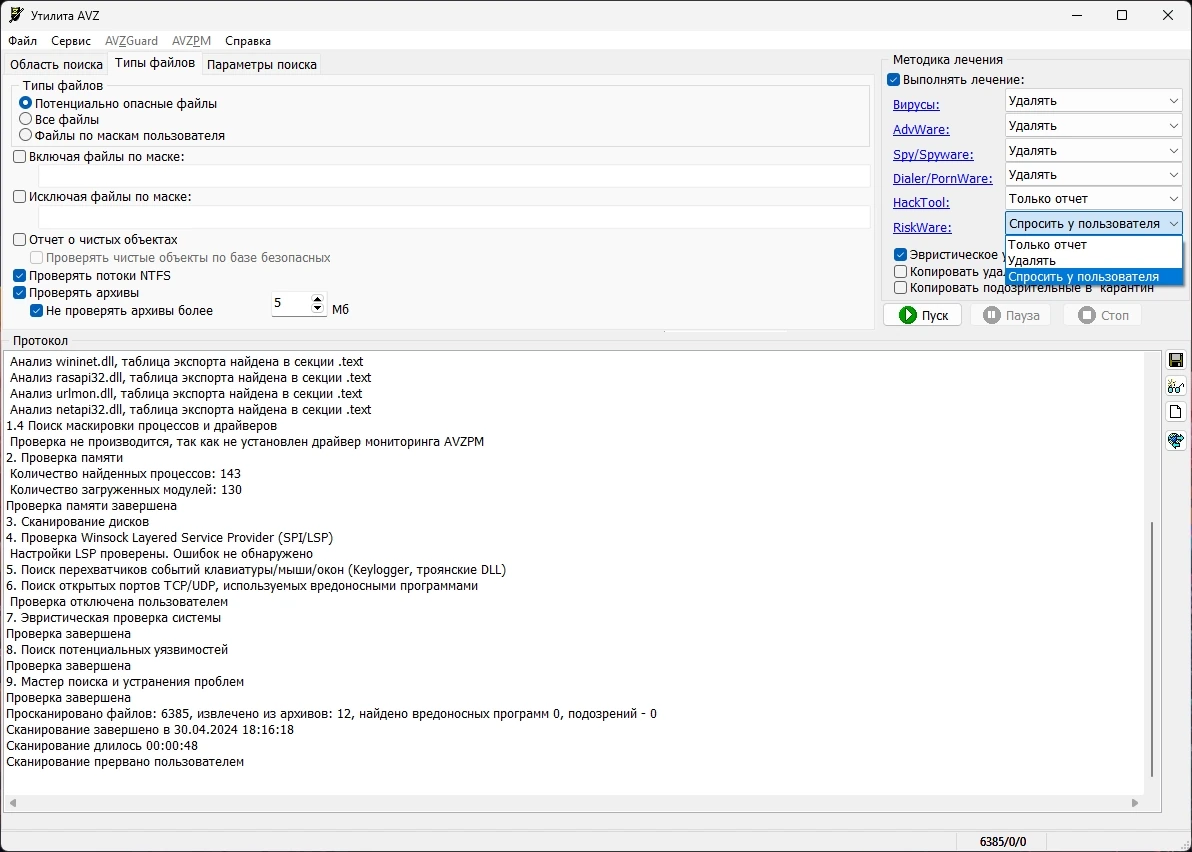The height and width of the screenshot is (852, 1192).
Task: Save the protocol with floppy disk icon
Action: 1175,360
